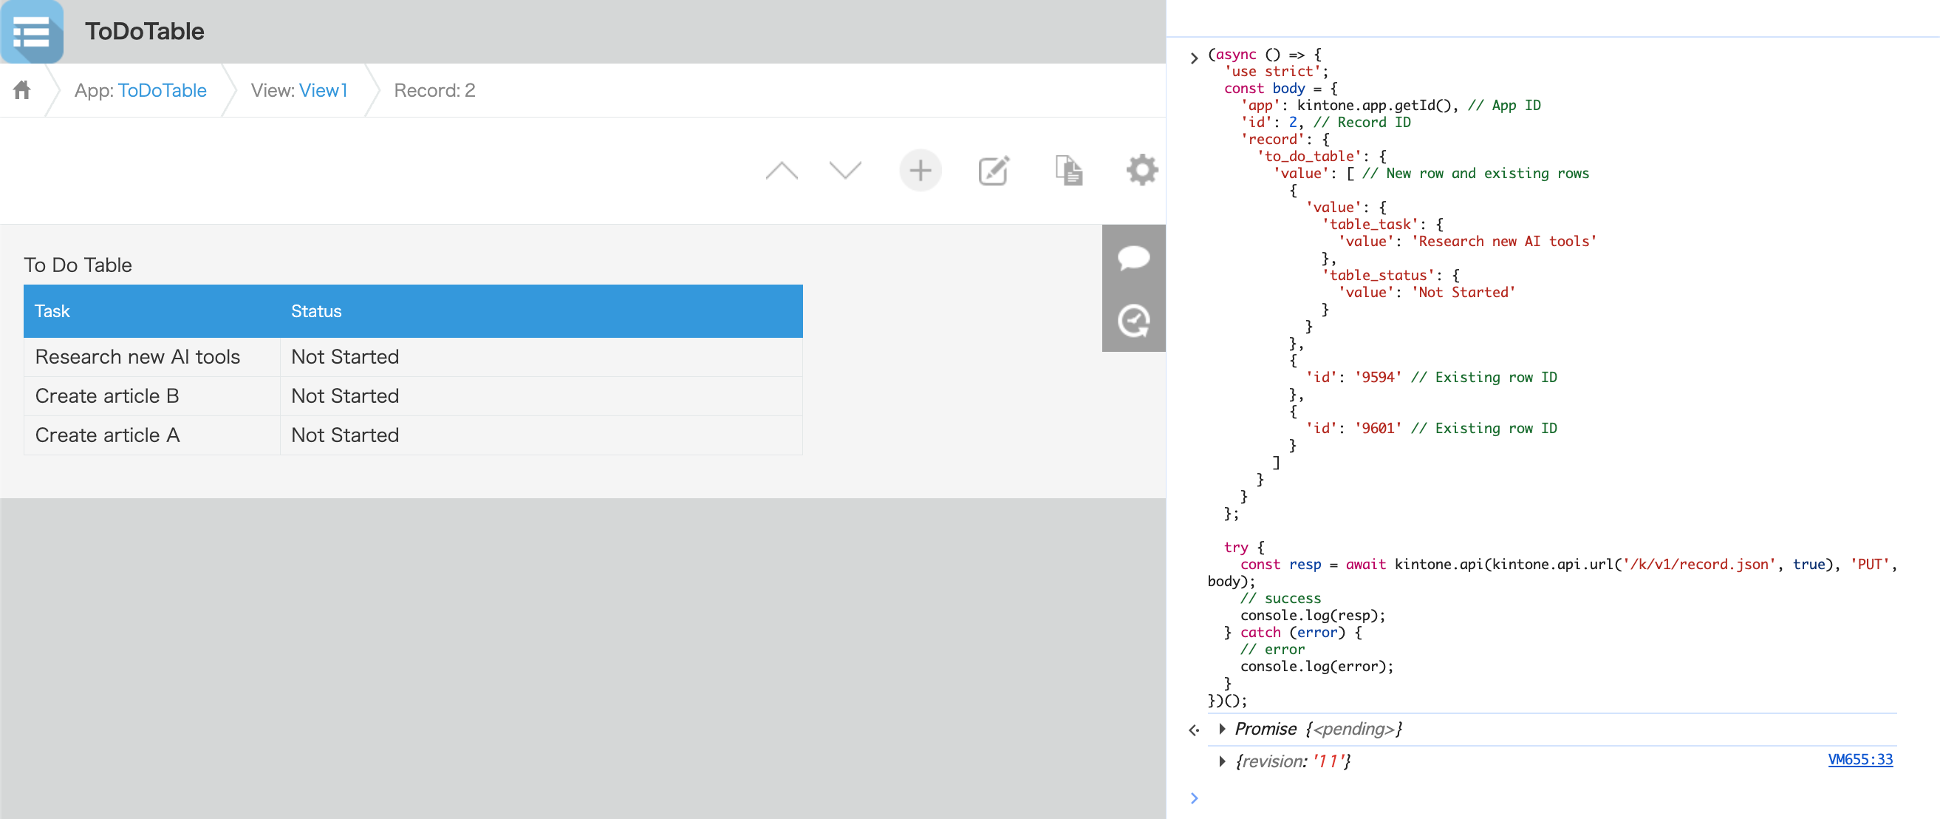Image resolution: width=1940 pixels, height=820 pixels.
Task: Click the '9594' existing row ID in code
Action: [x=1378, y=378]
